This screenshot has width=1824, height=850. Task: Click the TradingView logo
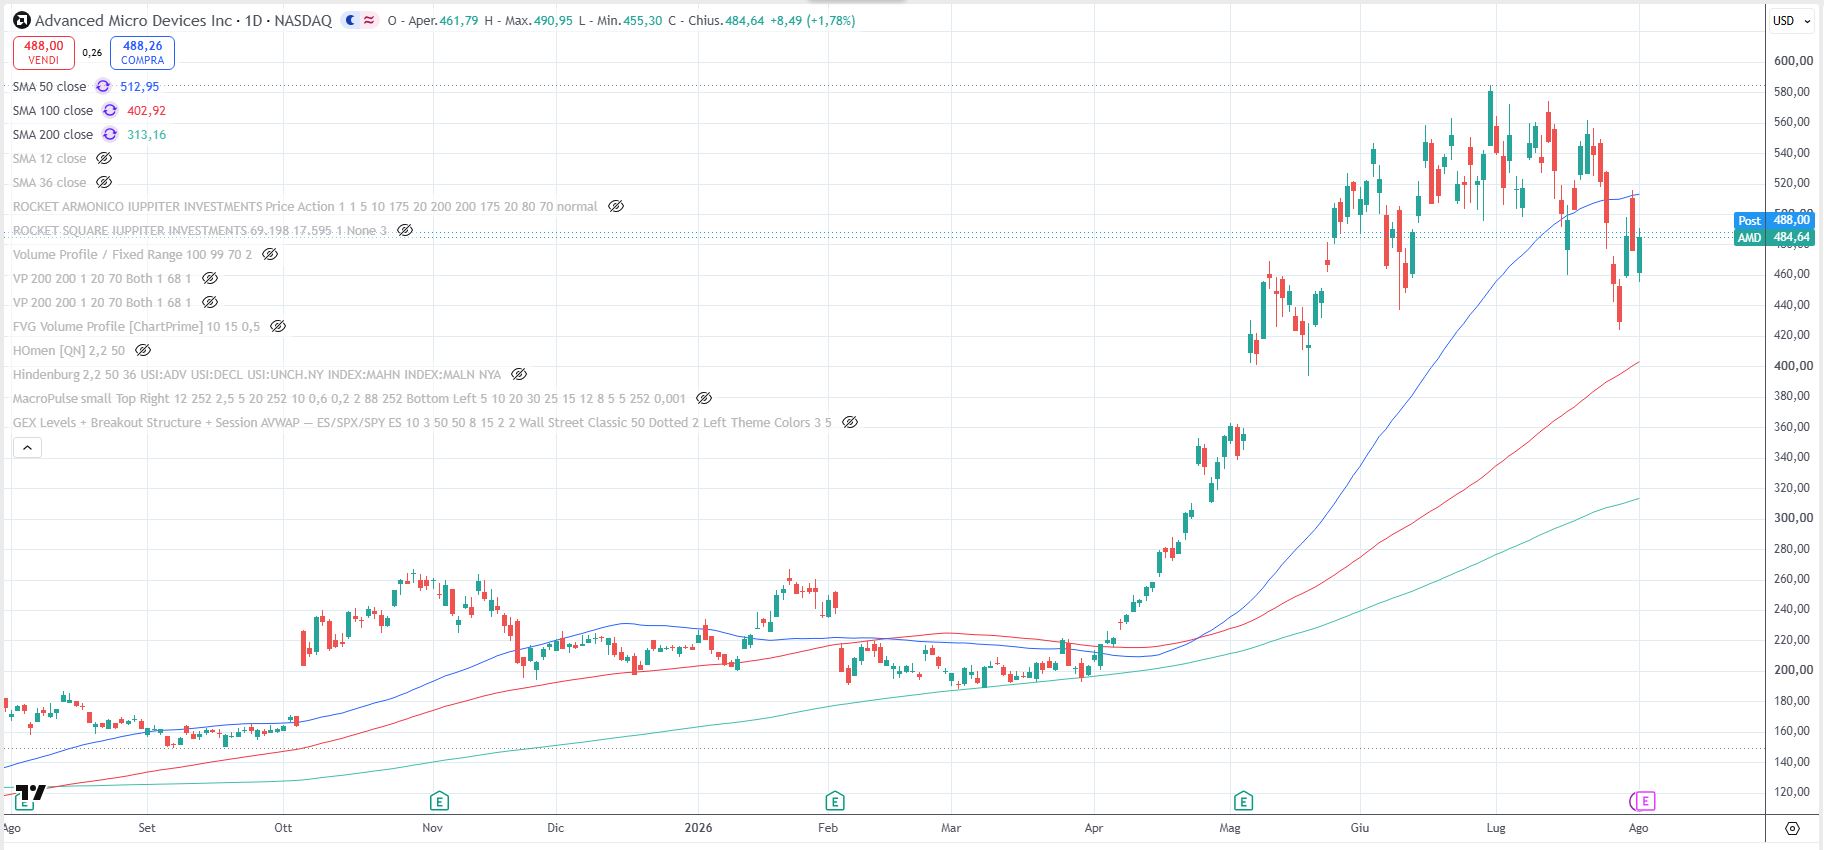coord(30,795)
